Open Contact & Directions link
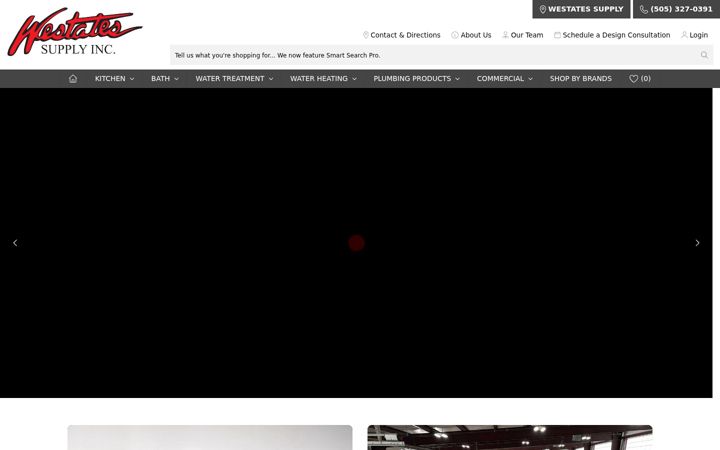The width and height of the screenshot is (720, 450). pos(405,35)
